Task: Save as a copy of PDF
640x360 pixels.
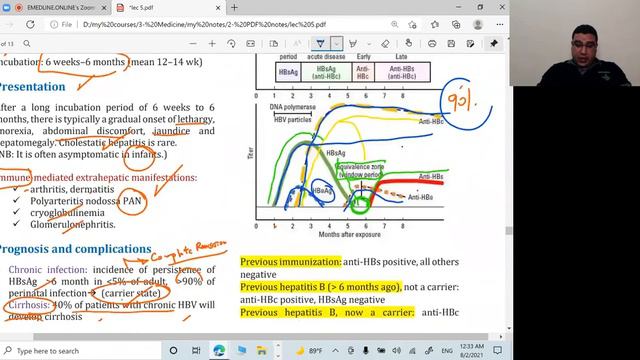Action: pyautogui.click(x=470, y=43)
